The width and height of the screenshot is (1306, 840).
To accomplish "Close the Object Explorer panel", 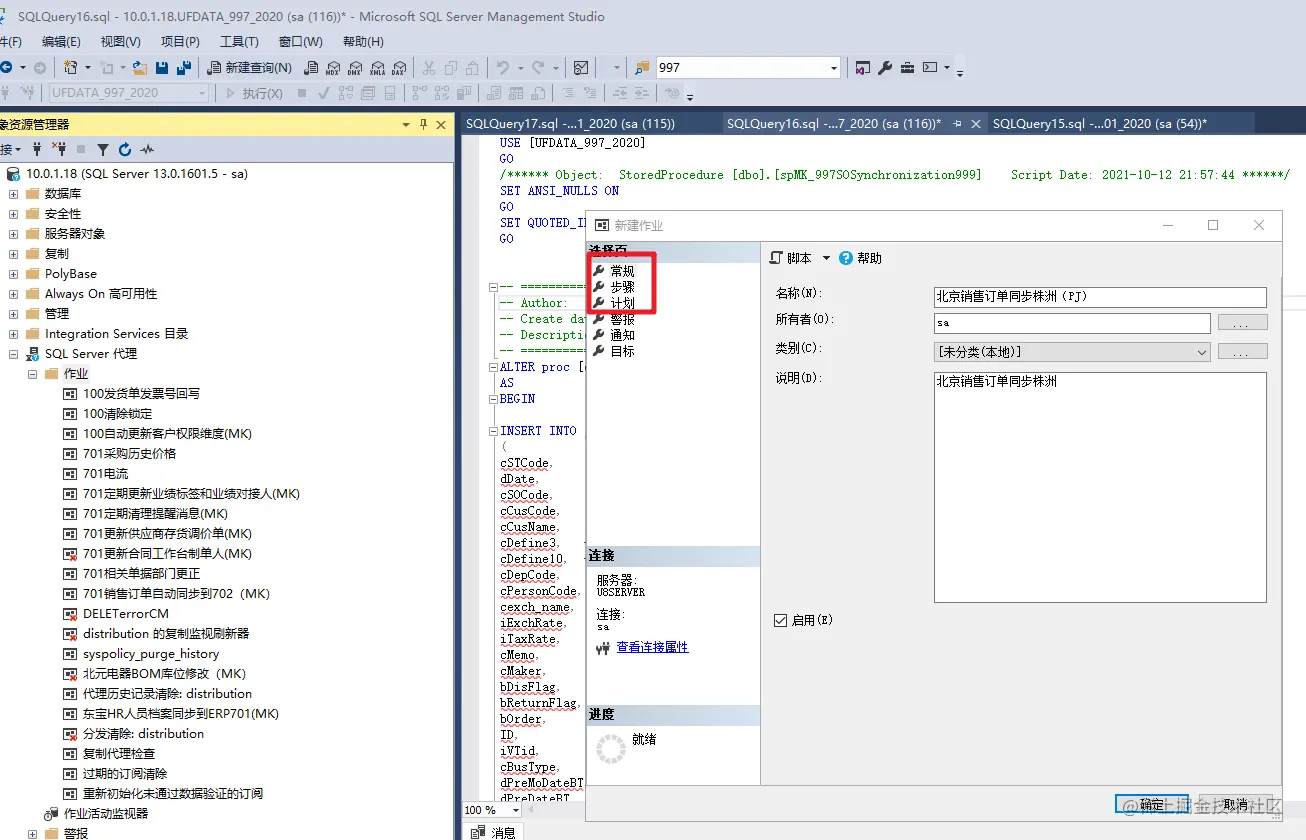I will [x=441, y=124].
